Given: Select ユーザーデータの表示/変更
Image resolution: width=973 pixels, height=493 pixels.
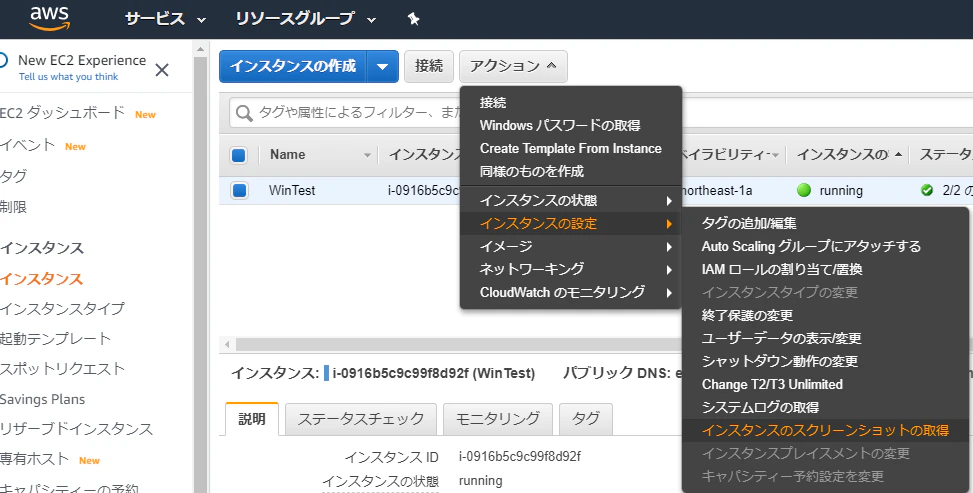Looking at the screenshot, I should coord(781,338).
